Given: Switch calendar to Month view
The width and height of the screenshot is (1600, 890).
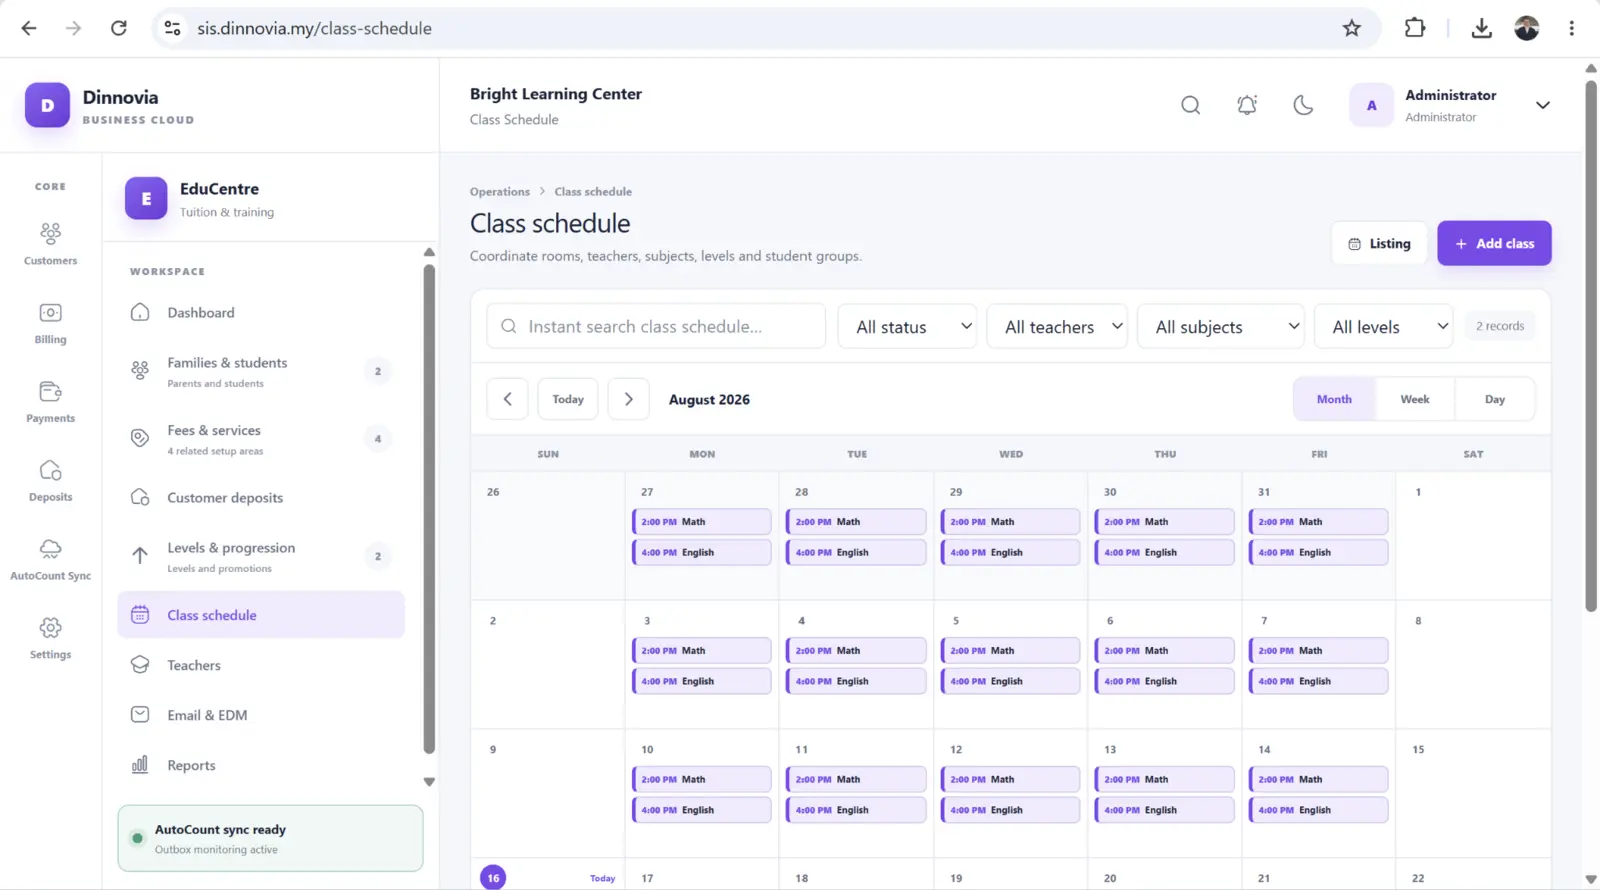Looking at the screenshot, I should 1334,399.
